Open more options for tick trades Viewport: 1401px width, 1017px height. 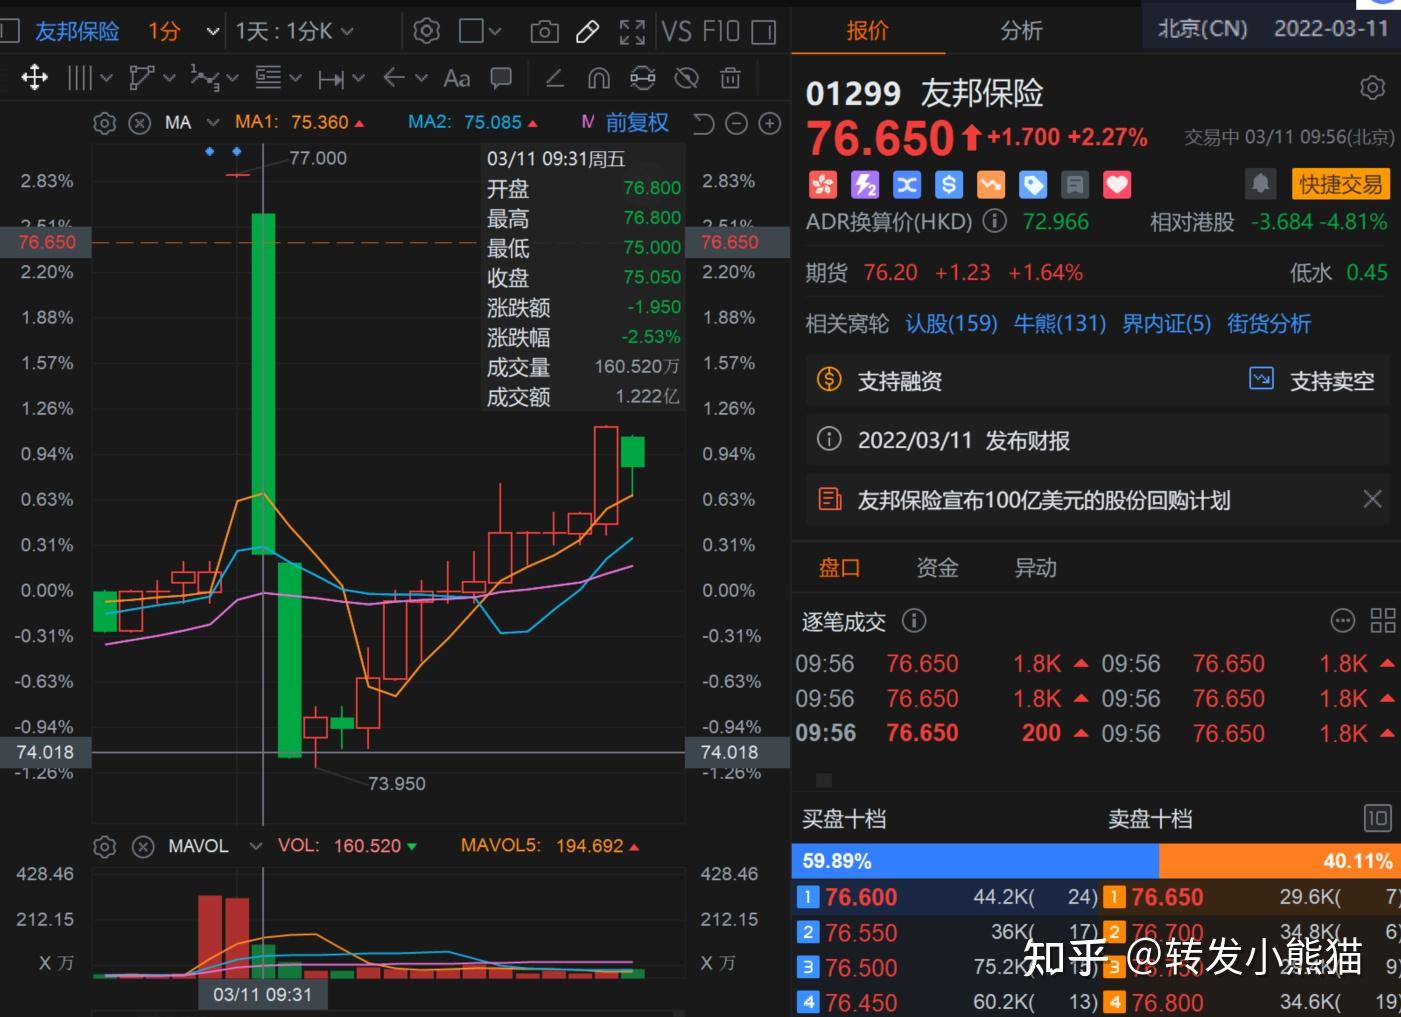tap(1343, 621)
